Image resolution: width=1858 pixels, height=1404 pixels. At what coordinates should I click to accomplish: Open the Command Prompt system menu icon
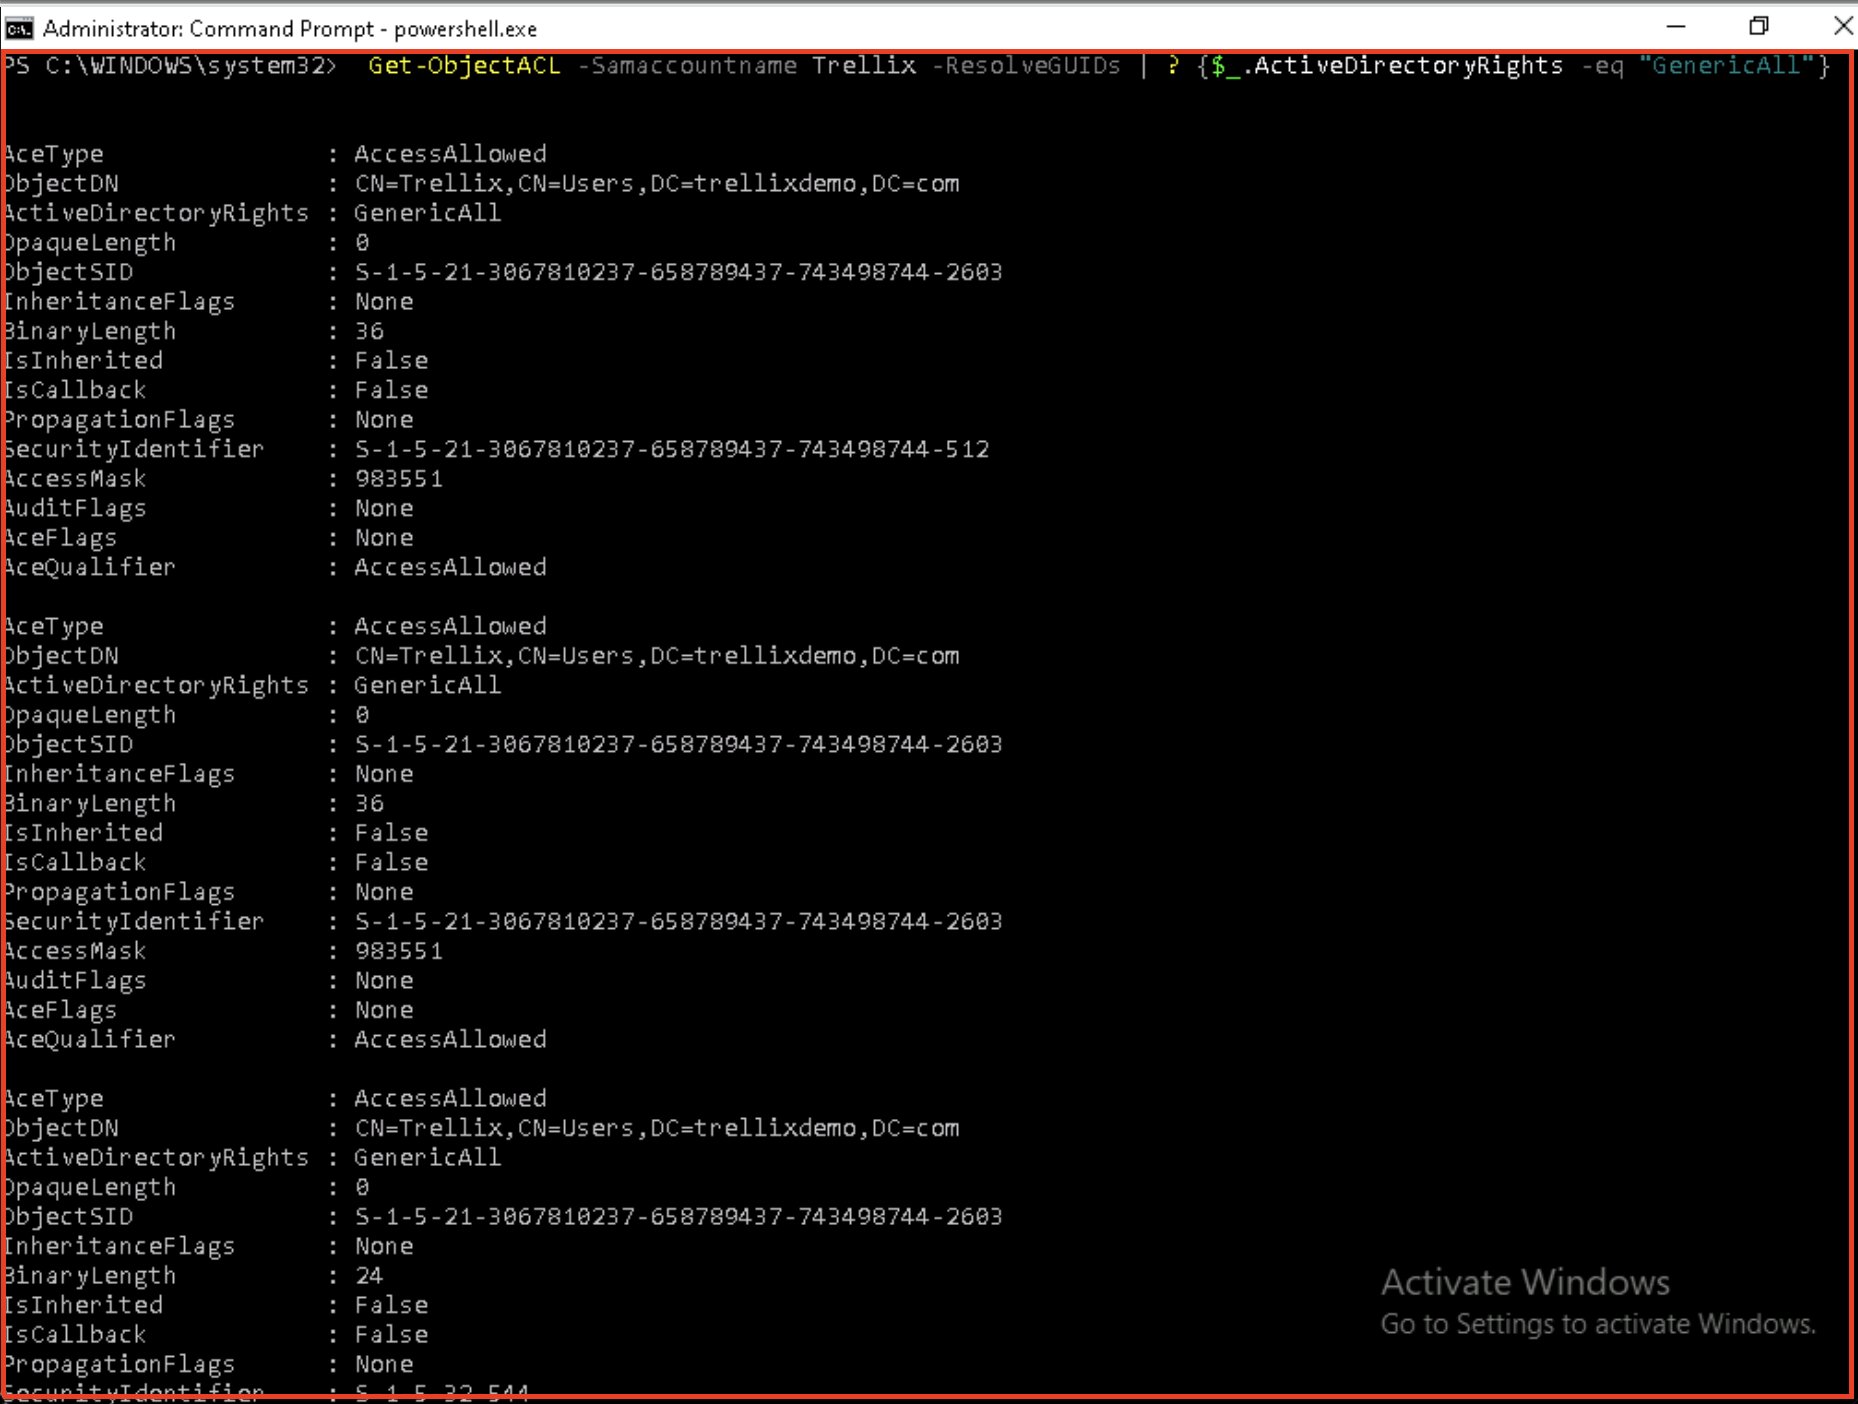[x=18, y=27]
